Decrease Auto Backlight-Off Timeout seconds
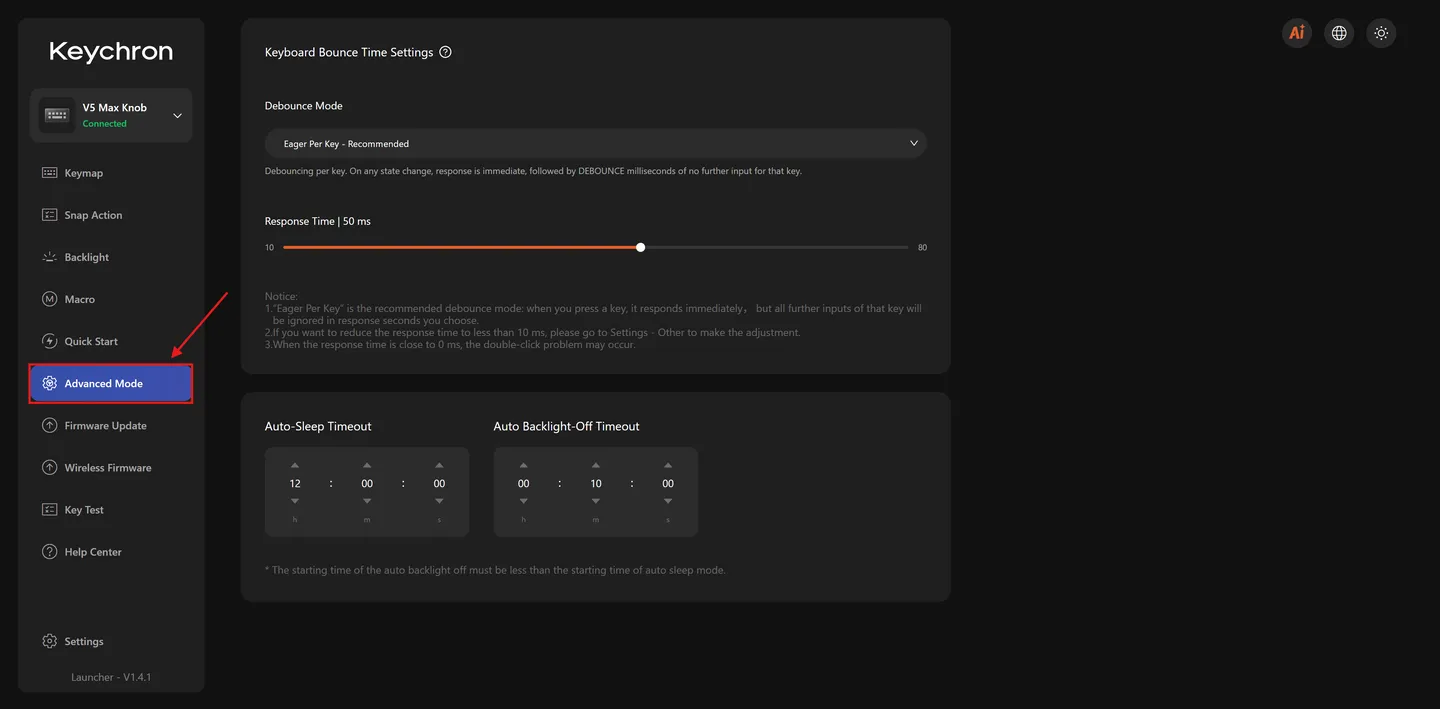1440x709 pixels. (x=668, y=501)
